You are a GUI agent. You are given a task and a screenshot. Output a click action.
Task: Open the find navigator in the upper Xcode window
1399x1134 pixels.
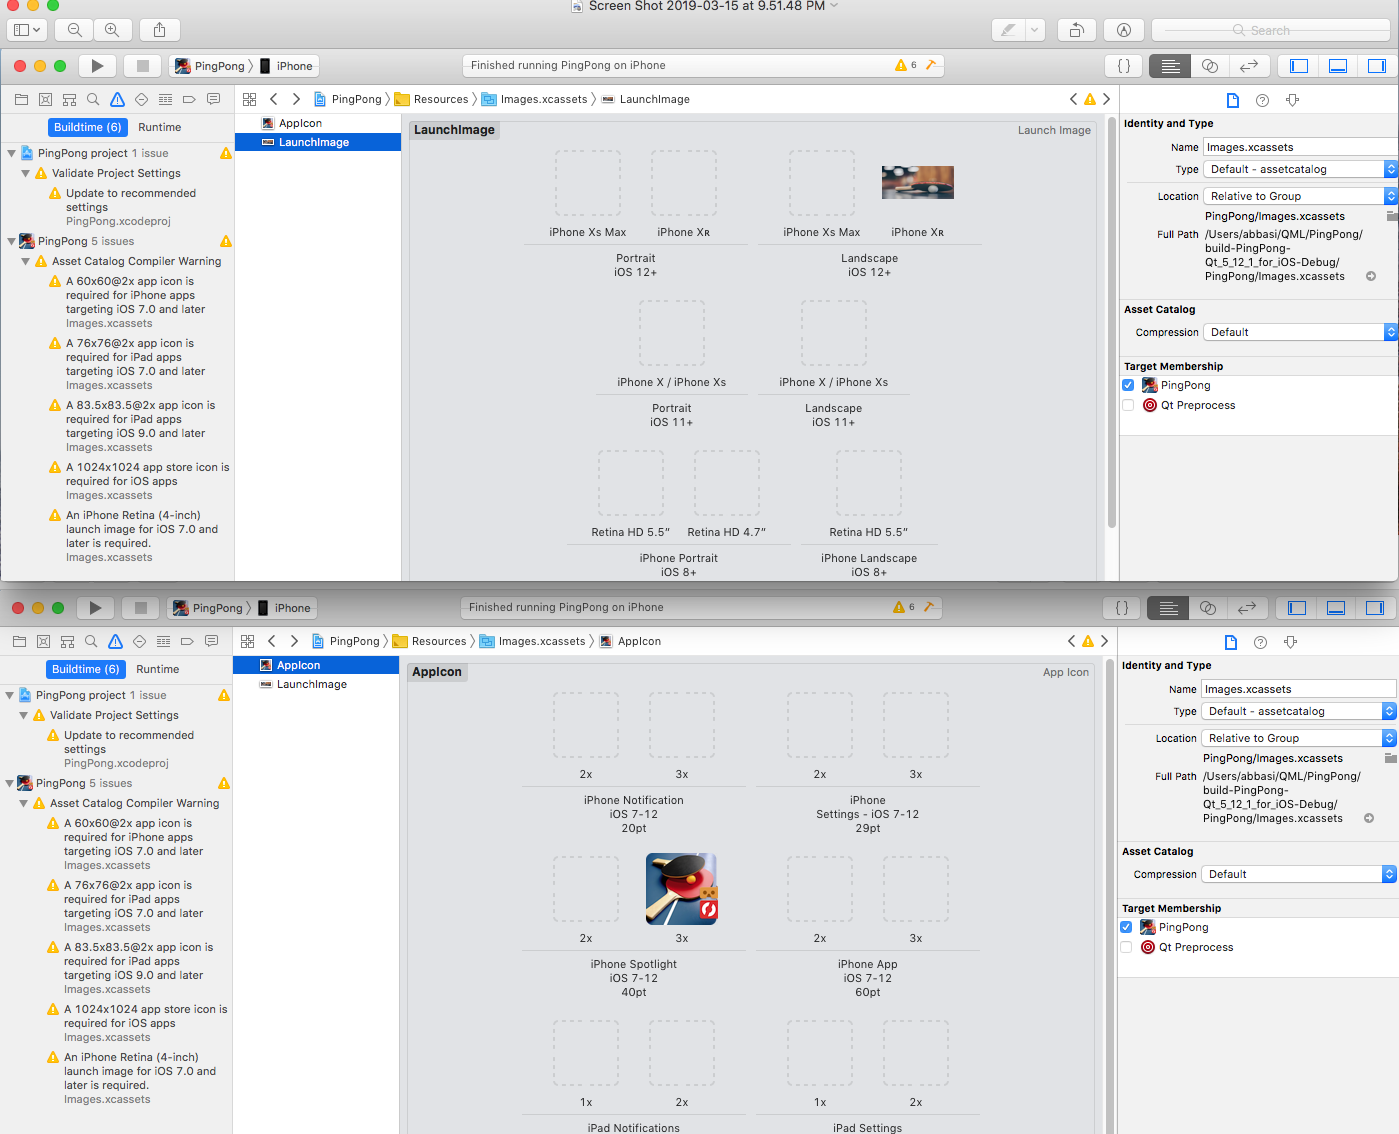point(93,99)
